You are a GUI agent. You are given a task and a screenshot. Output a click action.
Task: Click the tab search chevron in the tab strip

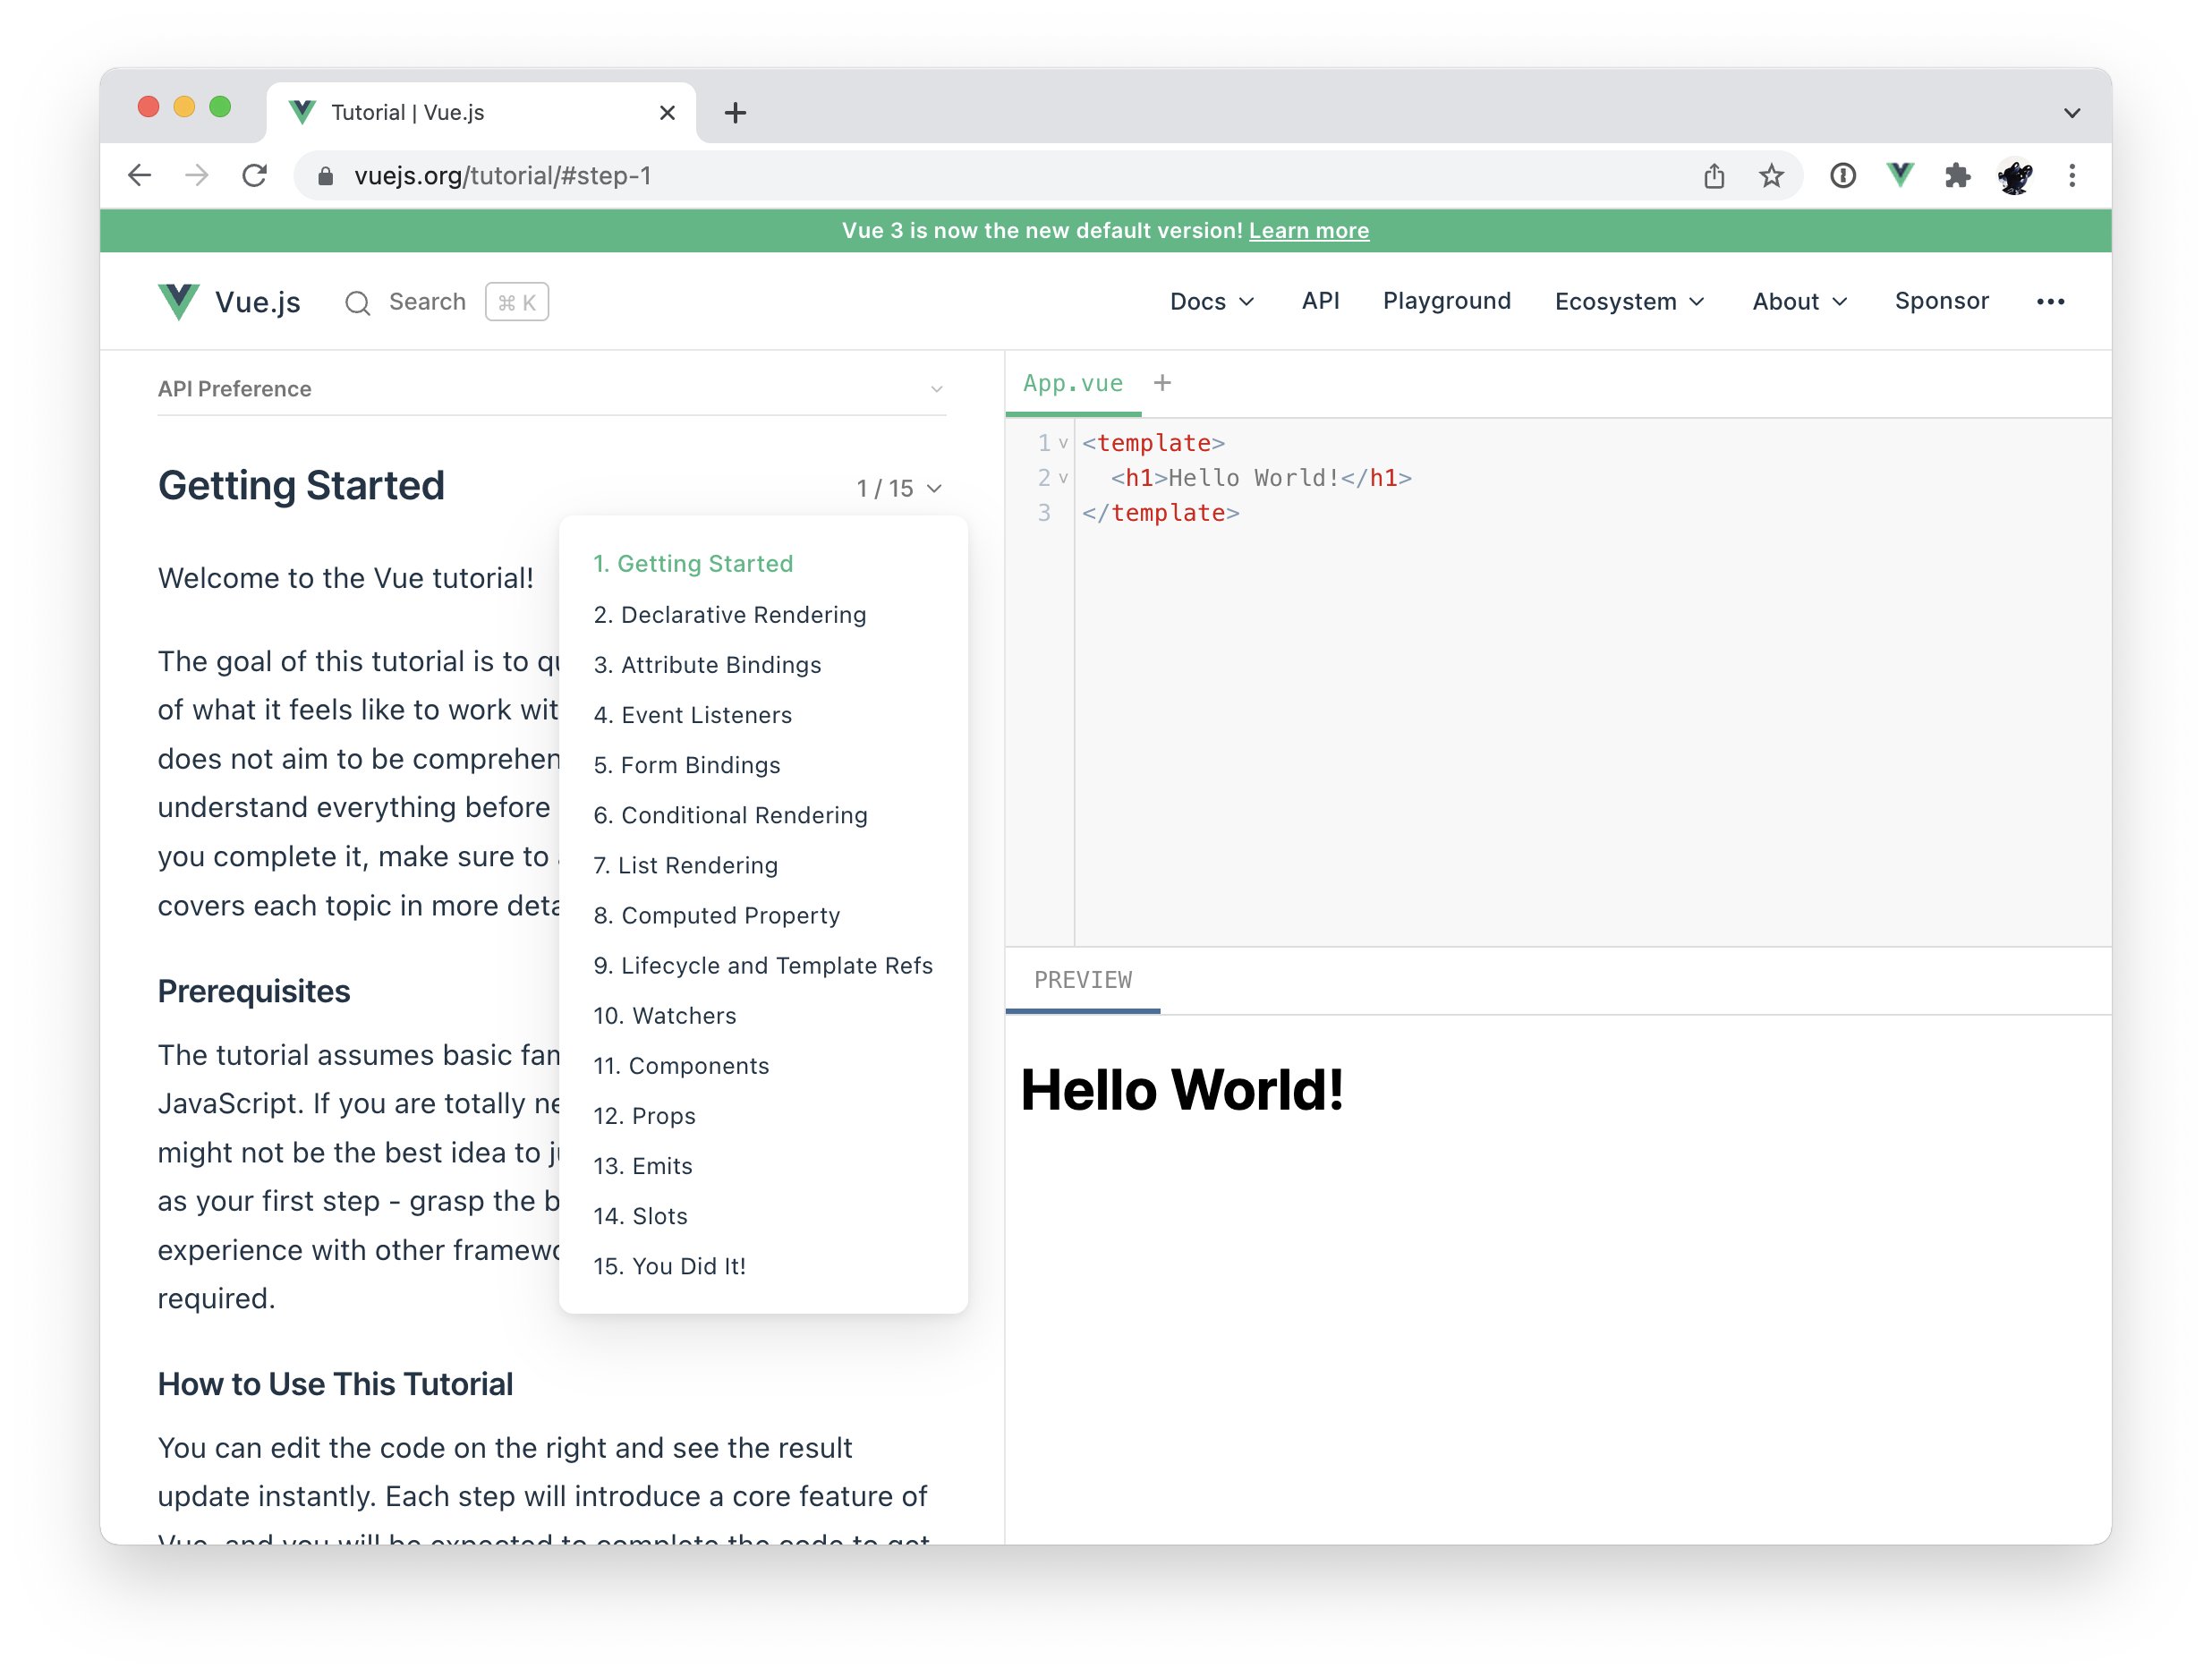pos(2072,113)
